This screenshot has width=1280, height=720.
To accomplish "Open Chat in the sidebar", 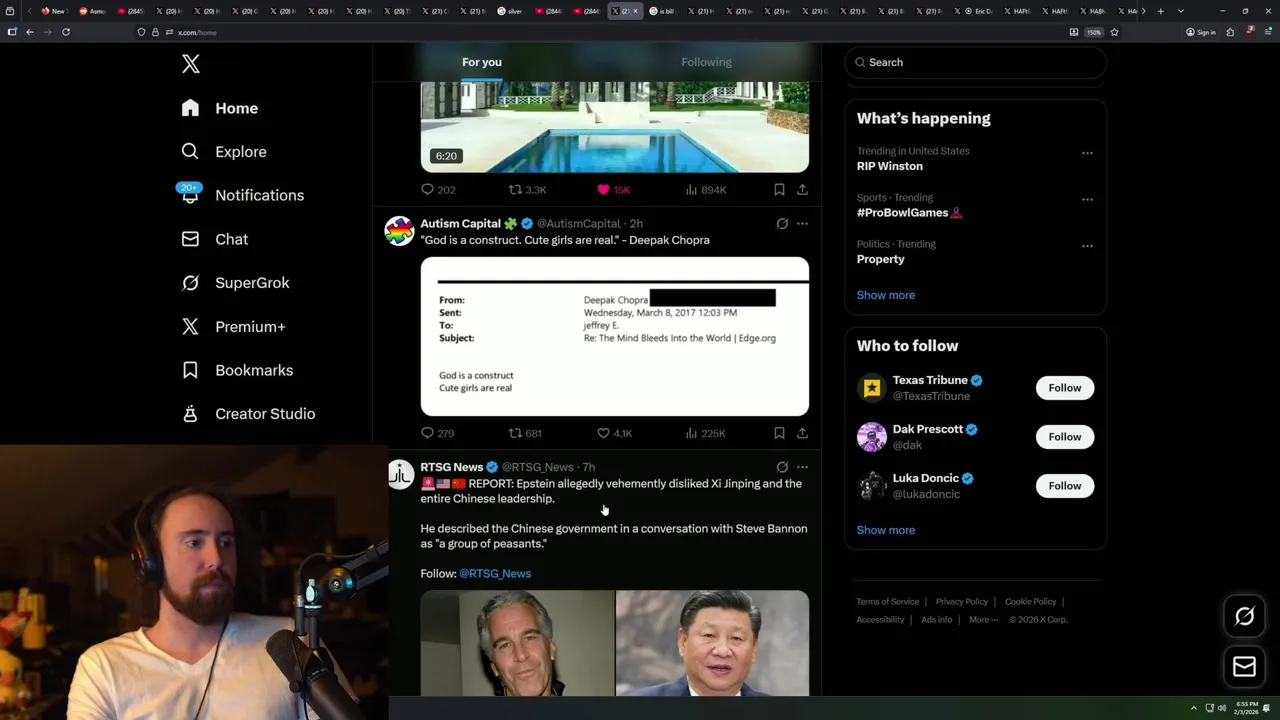I will pos(214,239).
